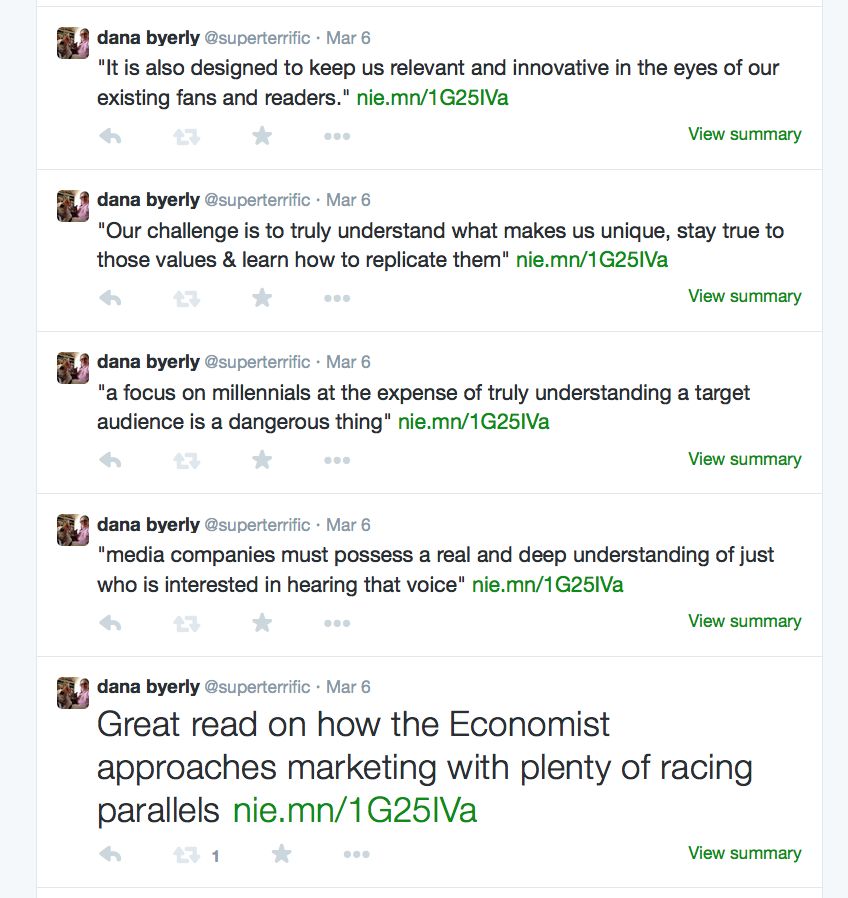Expand View summary on 'existing fans' tweet
The height and width of the screenshot is (898, 848).
tap(744, 134)
